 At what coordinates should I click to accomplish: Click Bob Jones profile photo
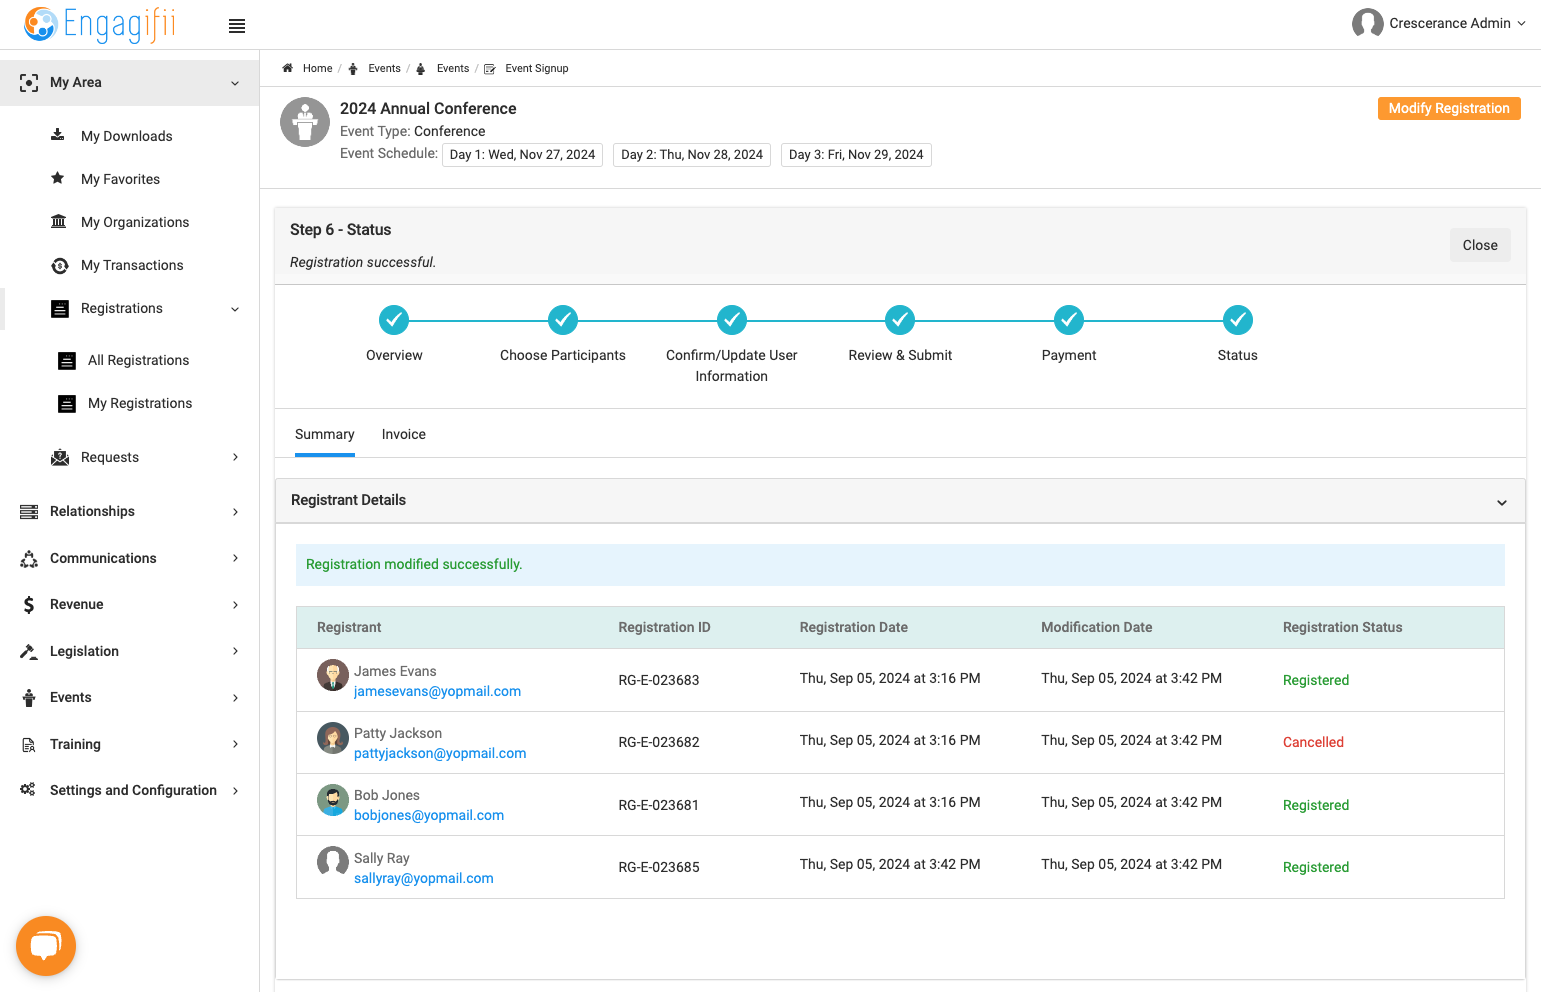[x=333, y=800]
